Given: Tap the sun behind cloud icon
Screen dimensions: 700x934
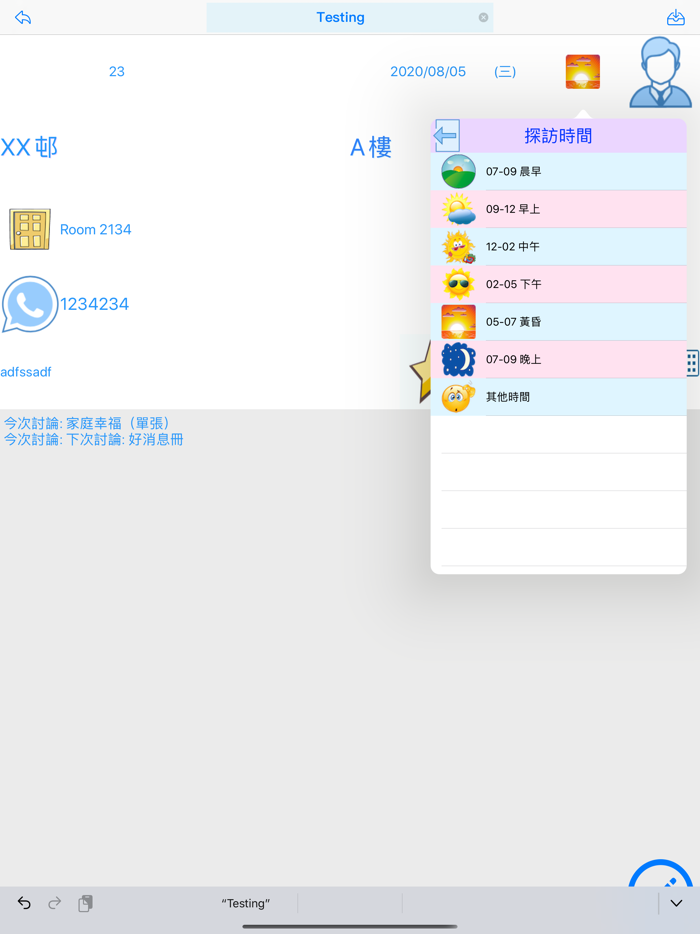Looking at the screenshot, I should (458, 209).
